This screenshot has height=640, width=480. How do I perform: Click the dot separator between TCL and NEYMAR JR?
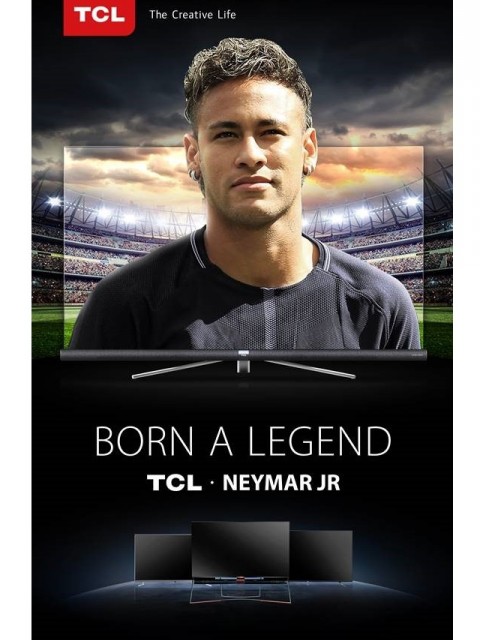[211, 483]
